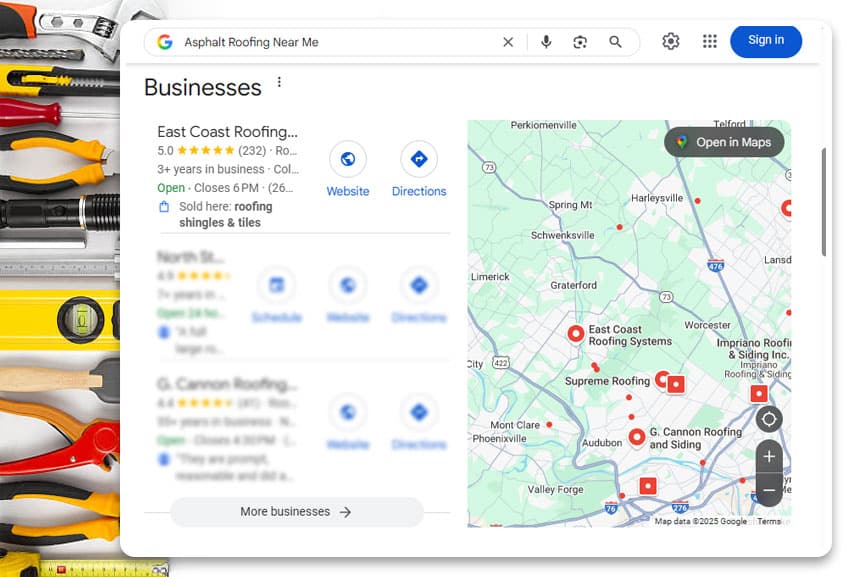Click the my-location target button on map
The width and height of the screenshot is (850, 577).
[x=769, y=419]
